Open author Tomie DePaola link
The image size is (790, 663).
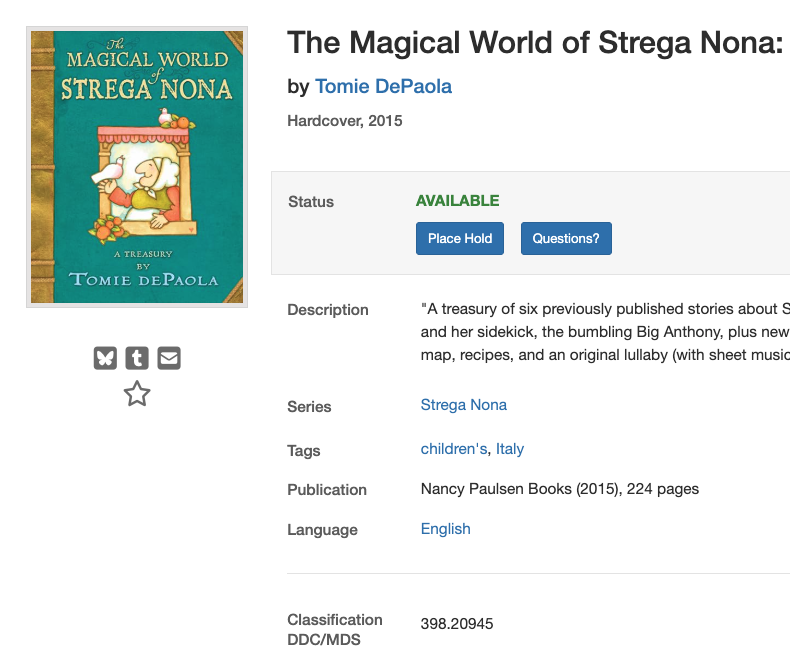(383, 87)
